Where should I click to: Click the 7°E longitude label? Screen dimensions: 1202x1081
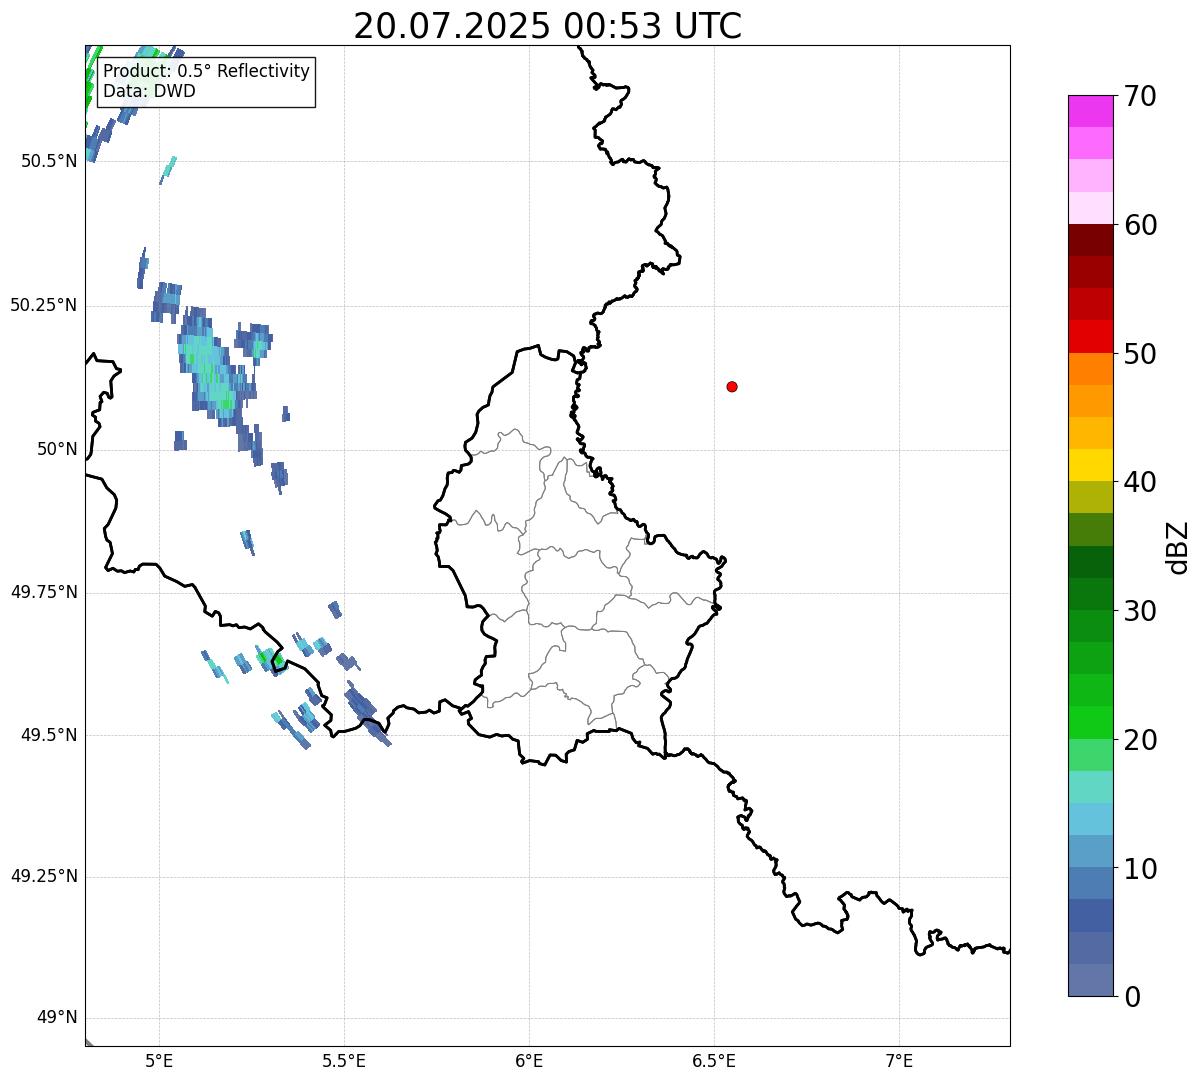pyautogui.click(x=899, y=1060)
